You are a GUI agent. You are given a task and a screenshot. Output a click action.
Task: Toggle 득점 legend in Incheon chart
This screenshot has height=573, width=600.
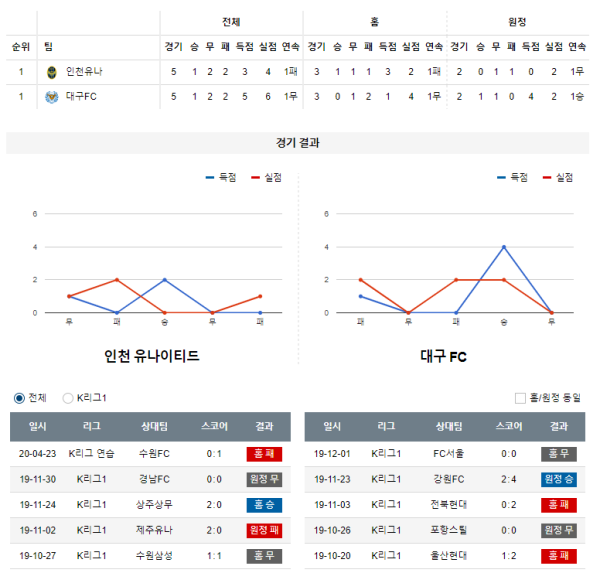(x=221, y=177)
